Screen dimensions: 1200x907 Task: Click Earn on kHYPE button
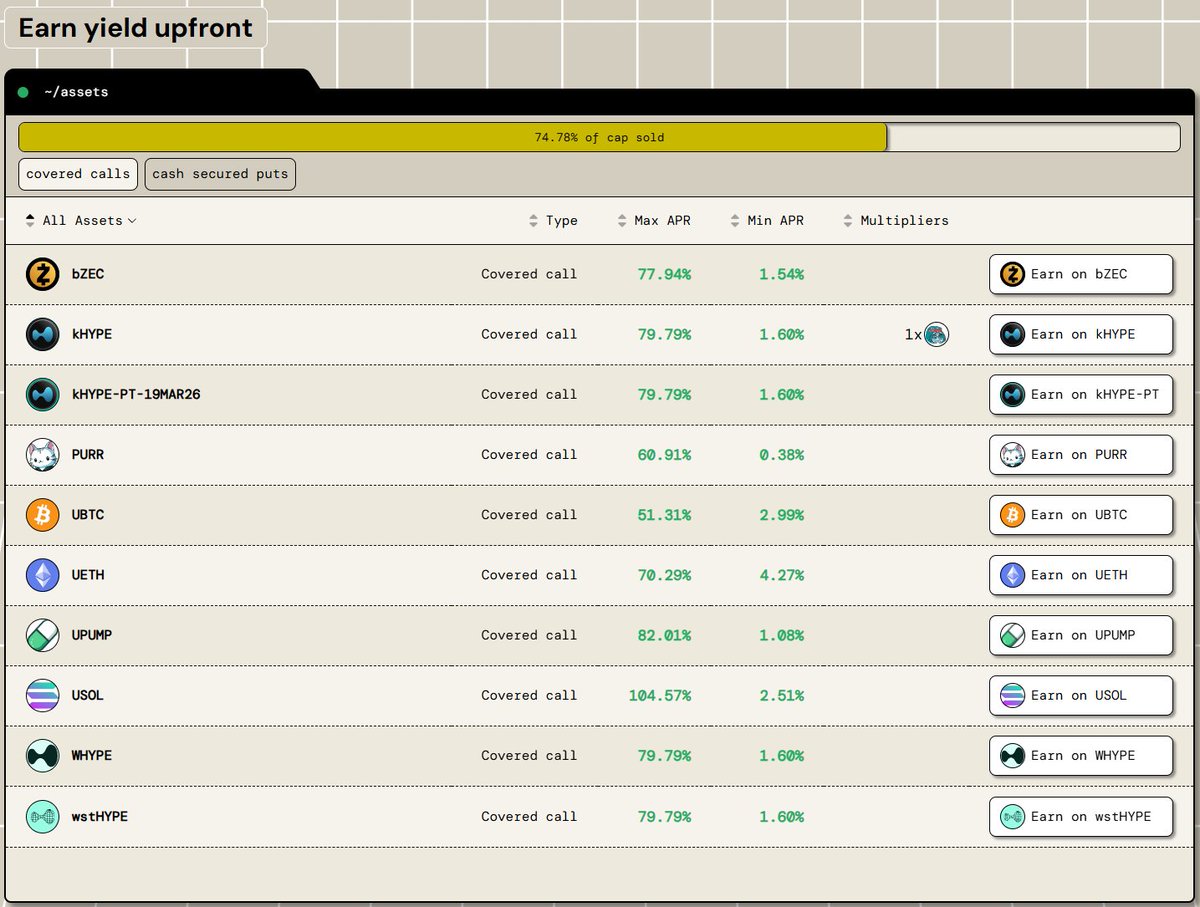click(x=1080, y=334)
